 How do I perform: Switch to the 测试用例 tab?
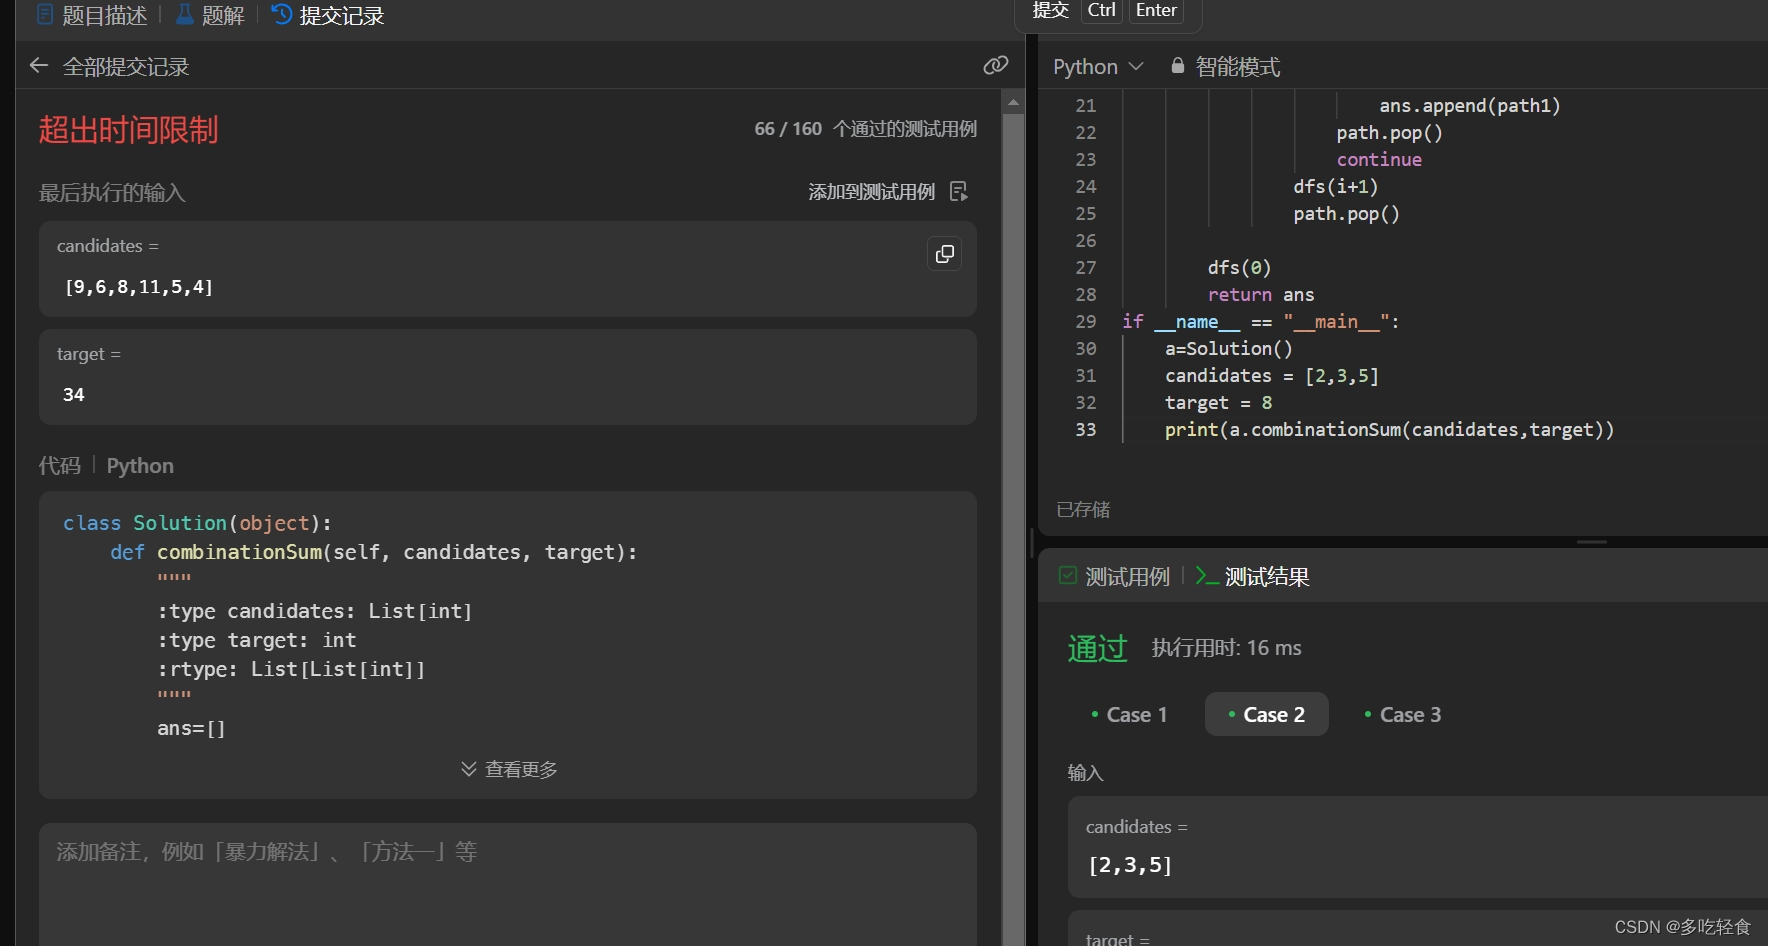pos(1115,577)
